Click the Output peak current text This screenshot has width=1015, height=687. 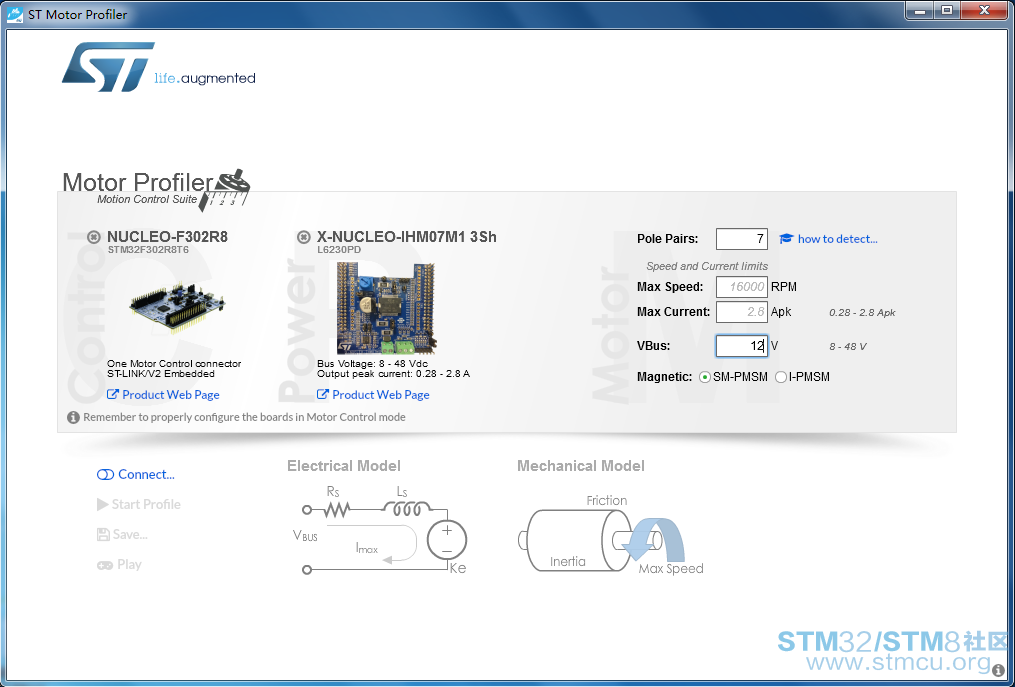(394, 374)
